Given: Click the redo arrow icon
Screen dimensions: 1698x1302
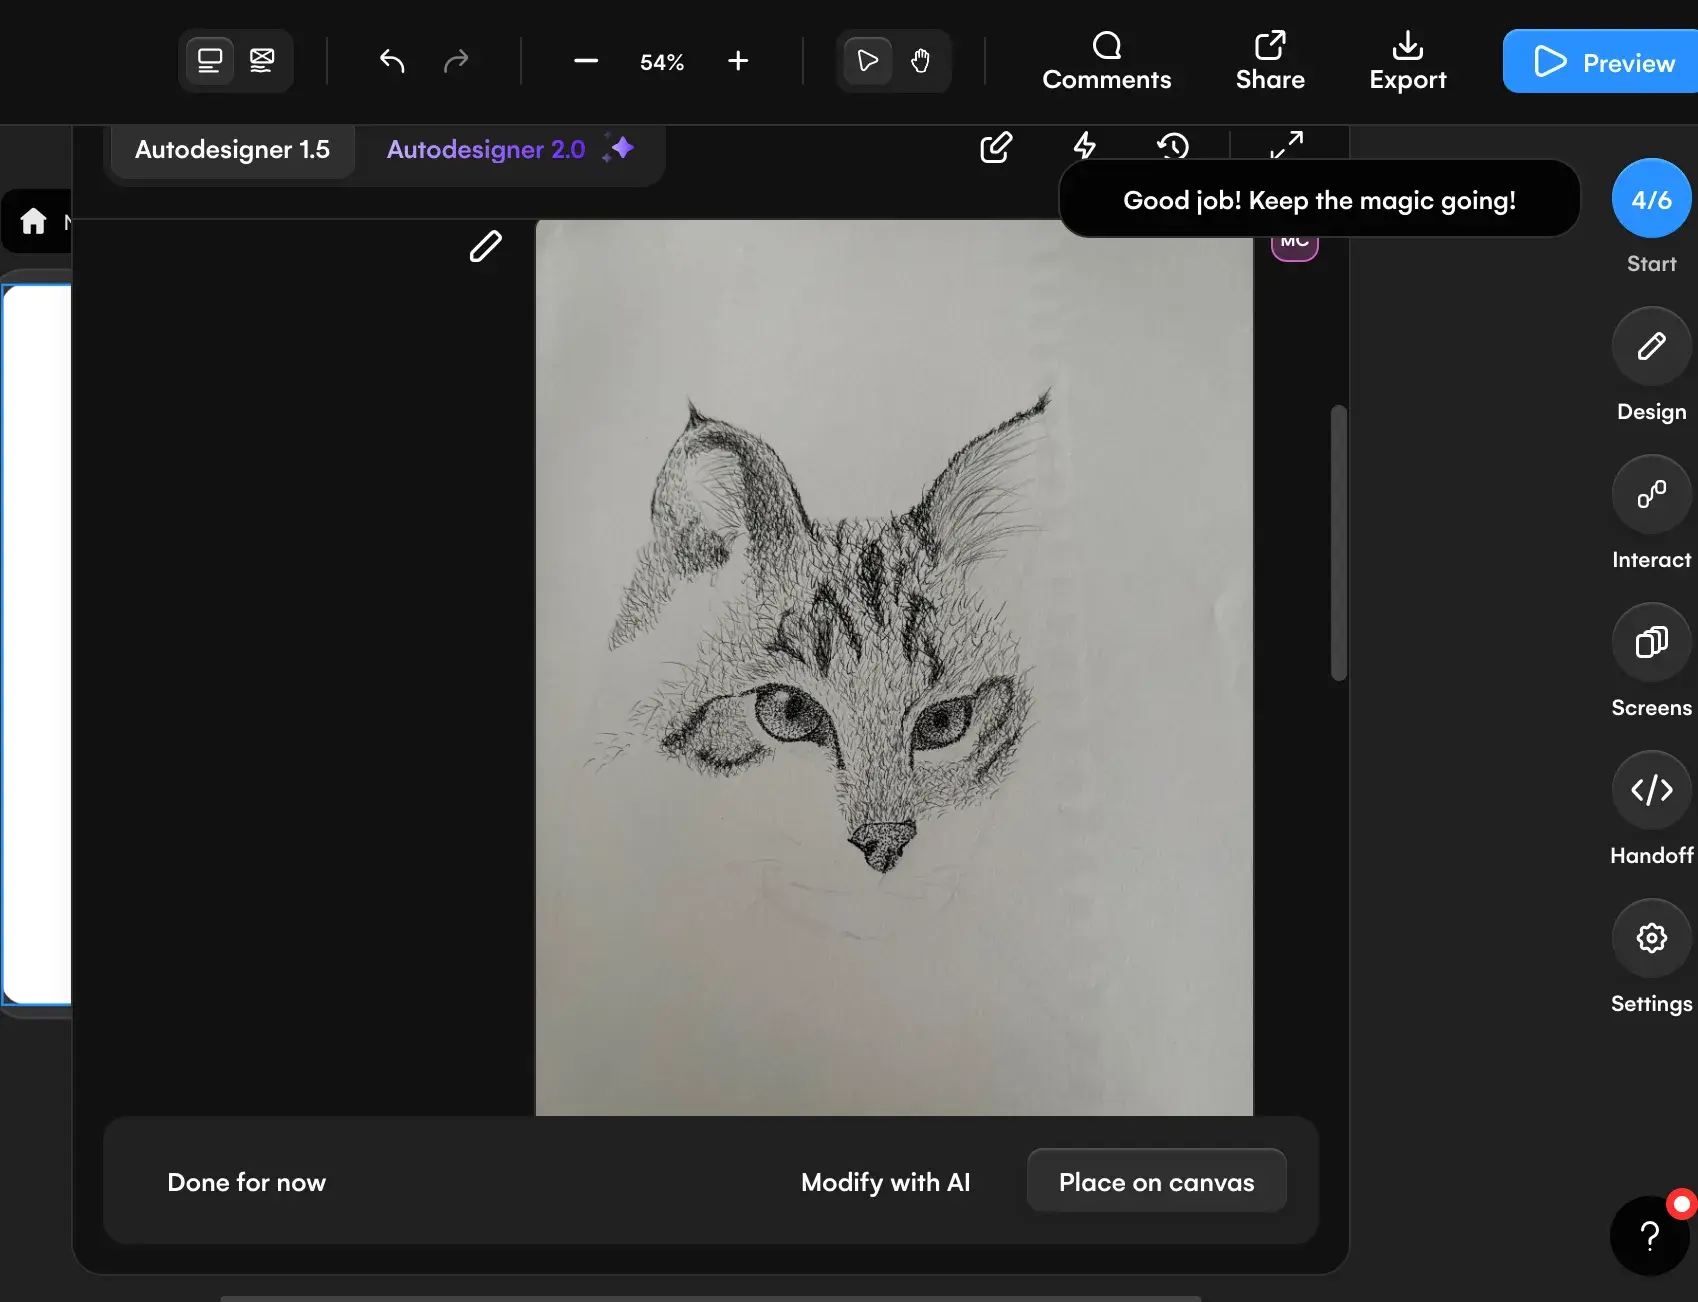Looking at the screenshot, I should point(456,62).
